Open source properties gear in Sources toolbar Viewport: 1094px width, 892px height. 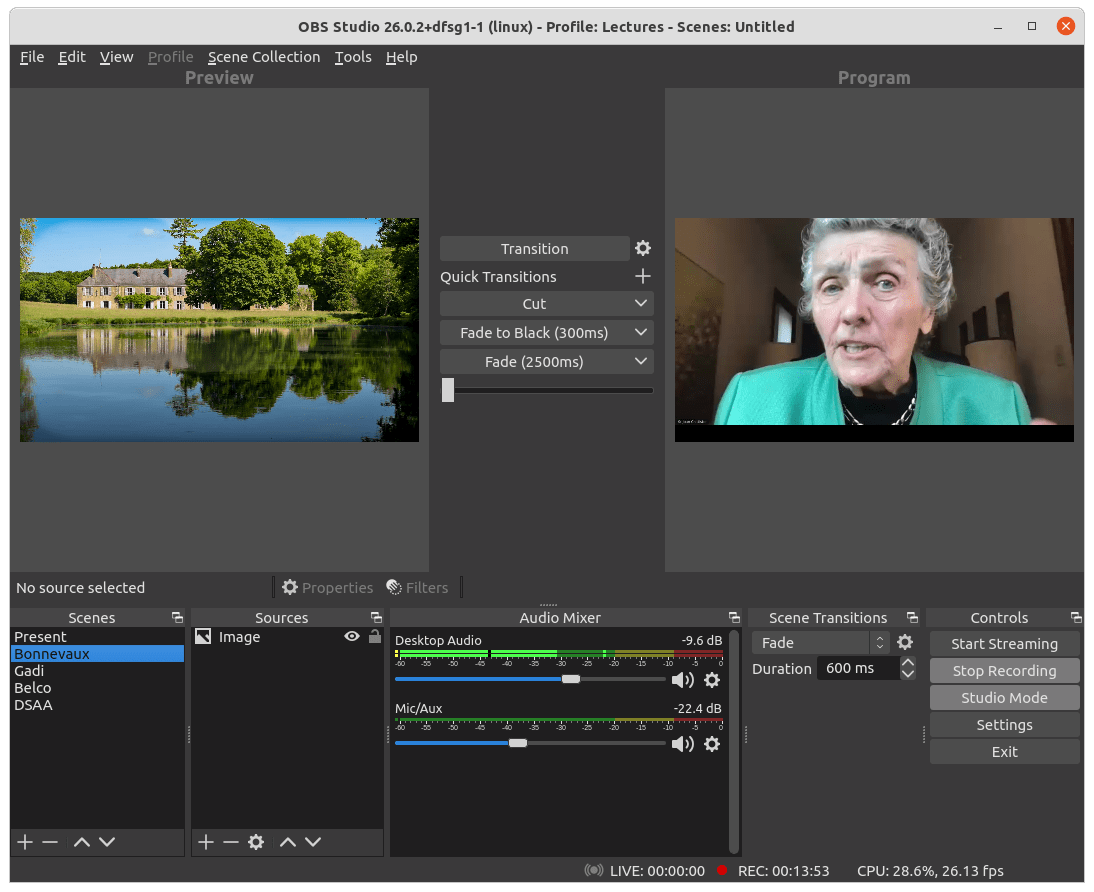pos(256,842)
